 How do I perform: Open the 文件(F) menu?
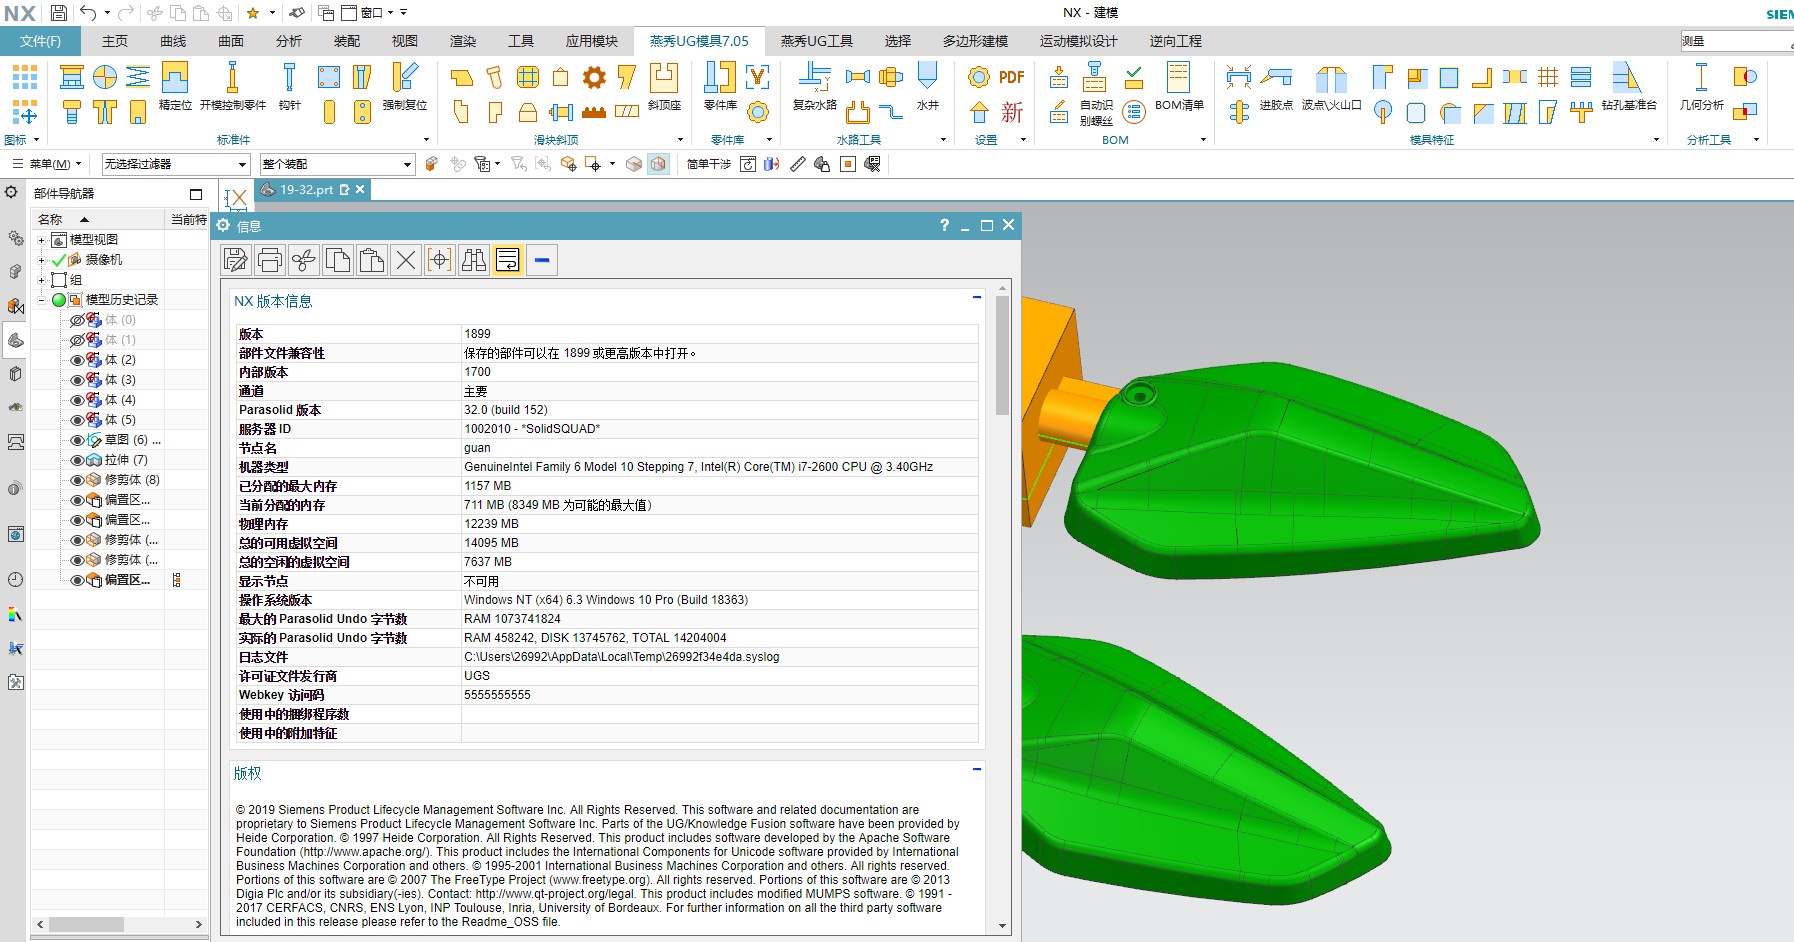pos(40,41)
